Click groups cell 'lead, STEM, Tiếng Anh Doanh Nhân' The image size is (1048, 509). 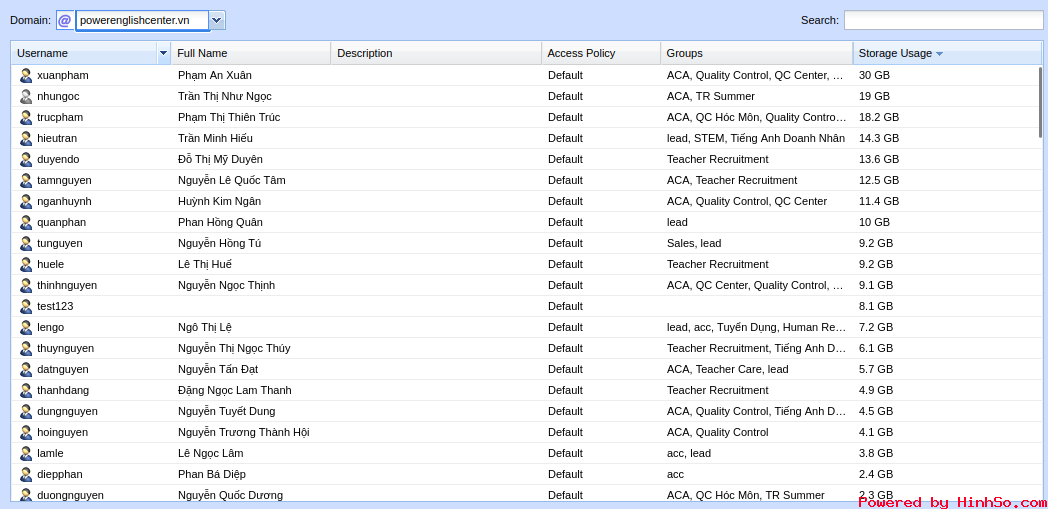pyautogui.click(x=756, y=138)
